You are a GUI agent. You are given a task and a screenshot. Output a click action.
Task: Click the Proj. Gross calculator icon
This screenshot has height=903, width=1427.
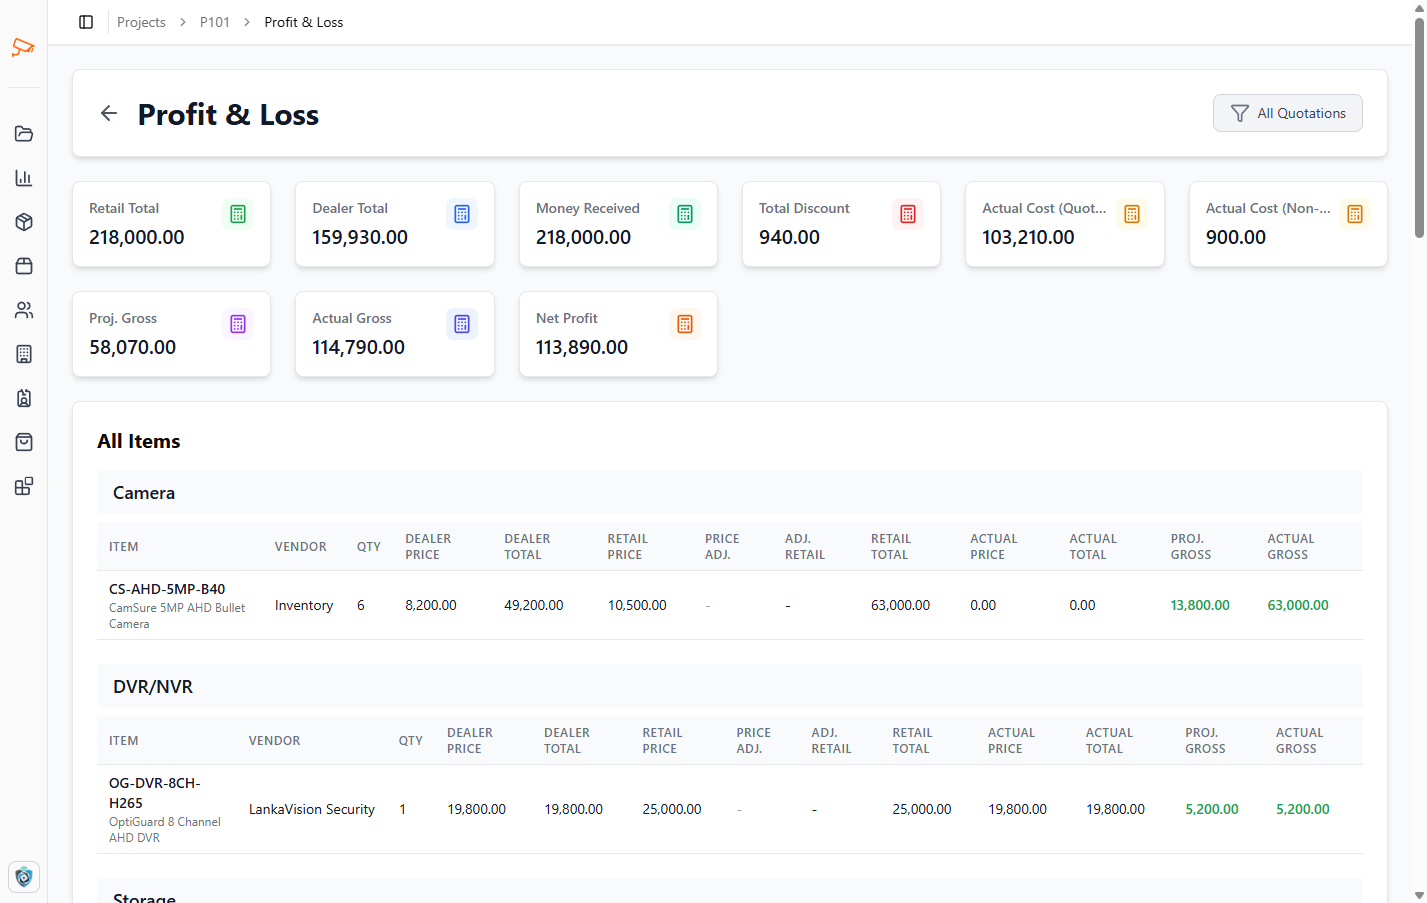click(x=238, y=324)
